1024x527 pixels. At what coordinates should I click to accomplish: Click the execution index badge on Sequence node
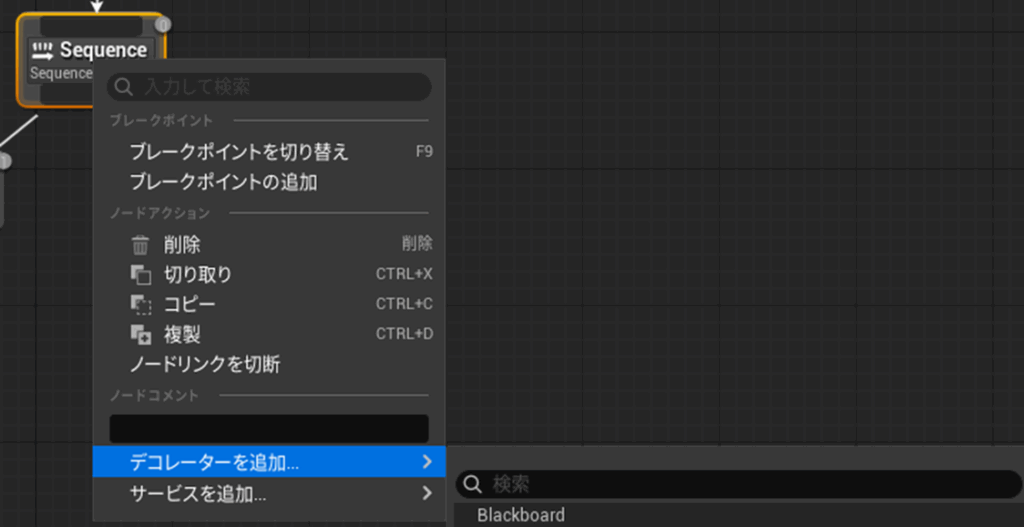(x=163, y=24)
